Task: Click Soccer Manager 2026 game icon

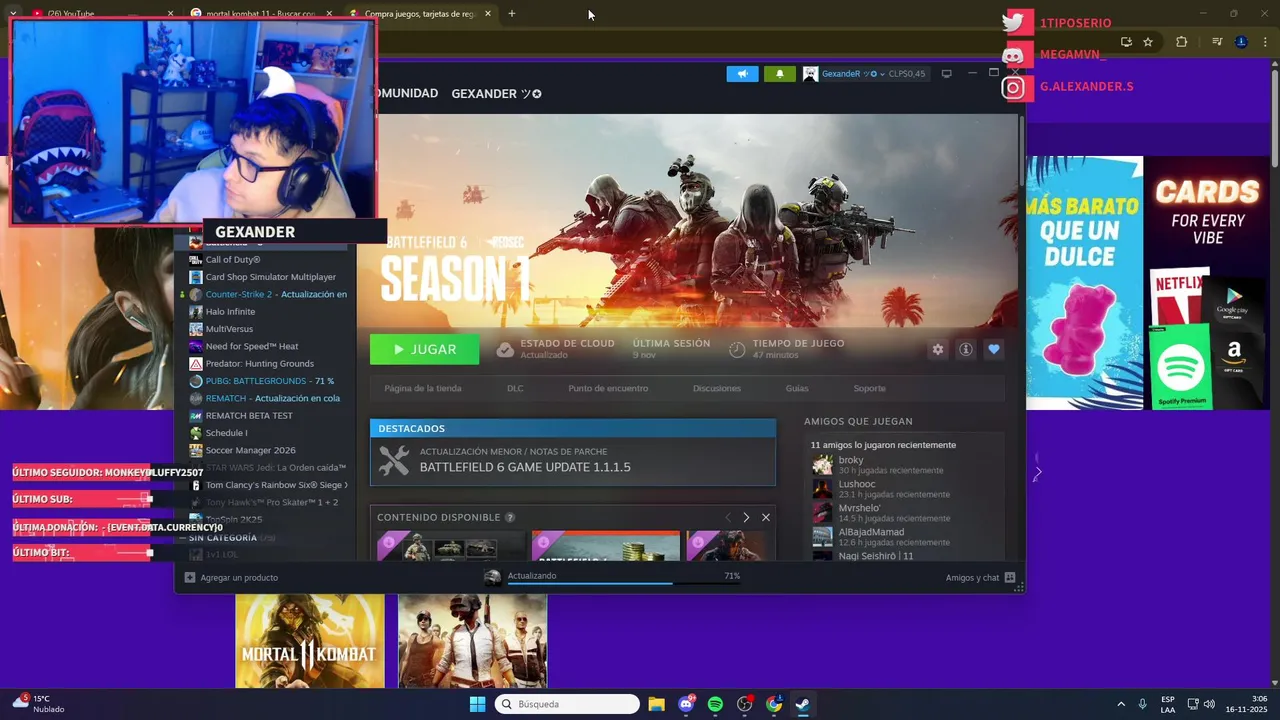Action: tap(196, 450)
